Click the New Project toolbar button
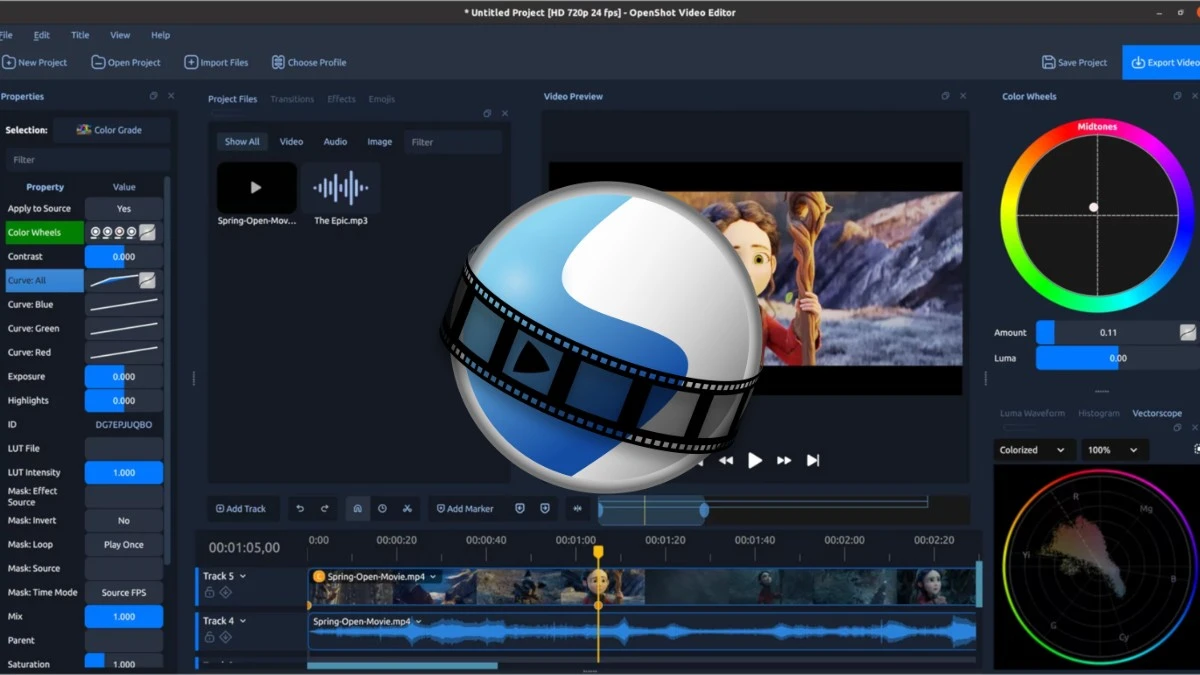The height and width of the screenshot is (675, 1200). coord(35,62)
